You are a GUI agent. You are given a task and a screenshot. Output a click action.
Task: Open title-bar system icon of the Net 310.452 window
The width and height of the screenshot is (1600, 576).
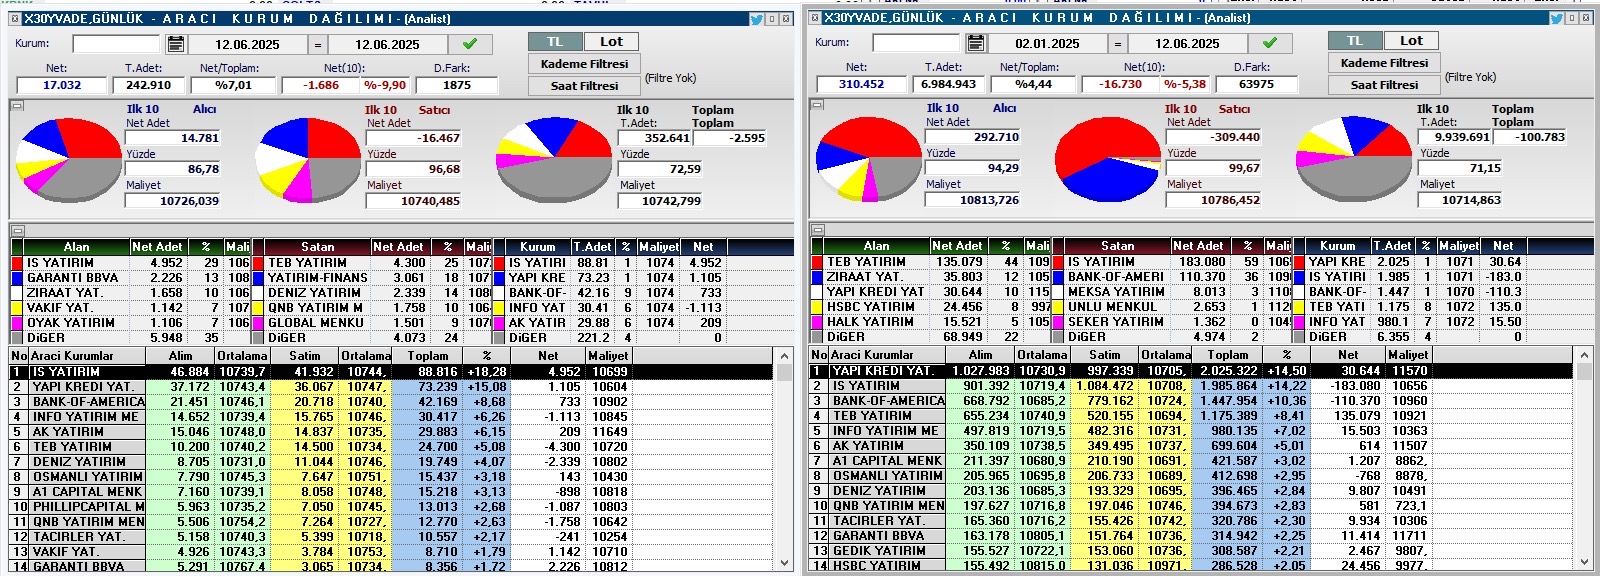pyautogui.click(x=814, y=18)
